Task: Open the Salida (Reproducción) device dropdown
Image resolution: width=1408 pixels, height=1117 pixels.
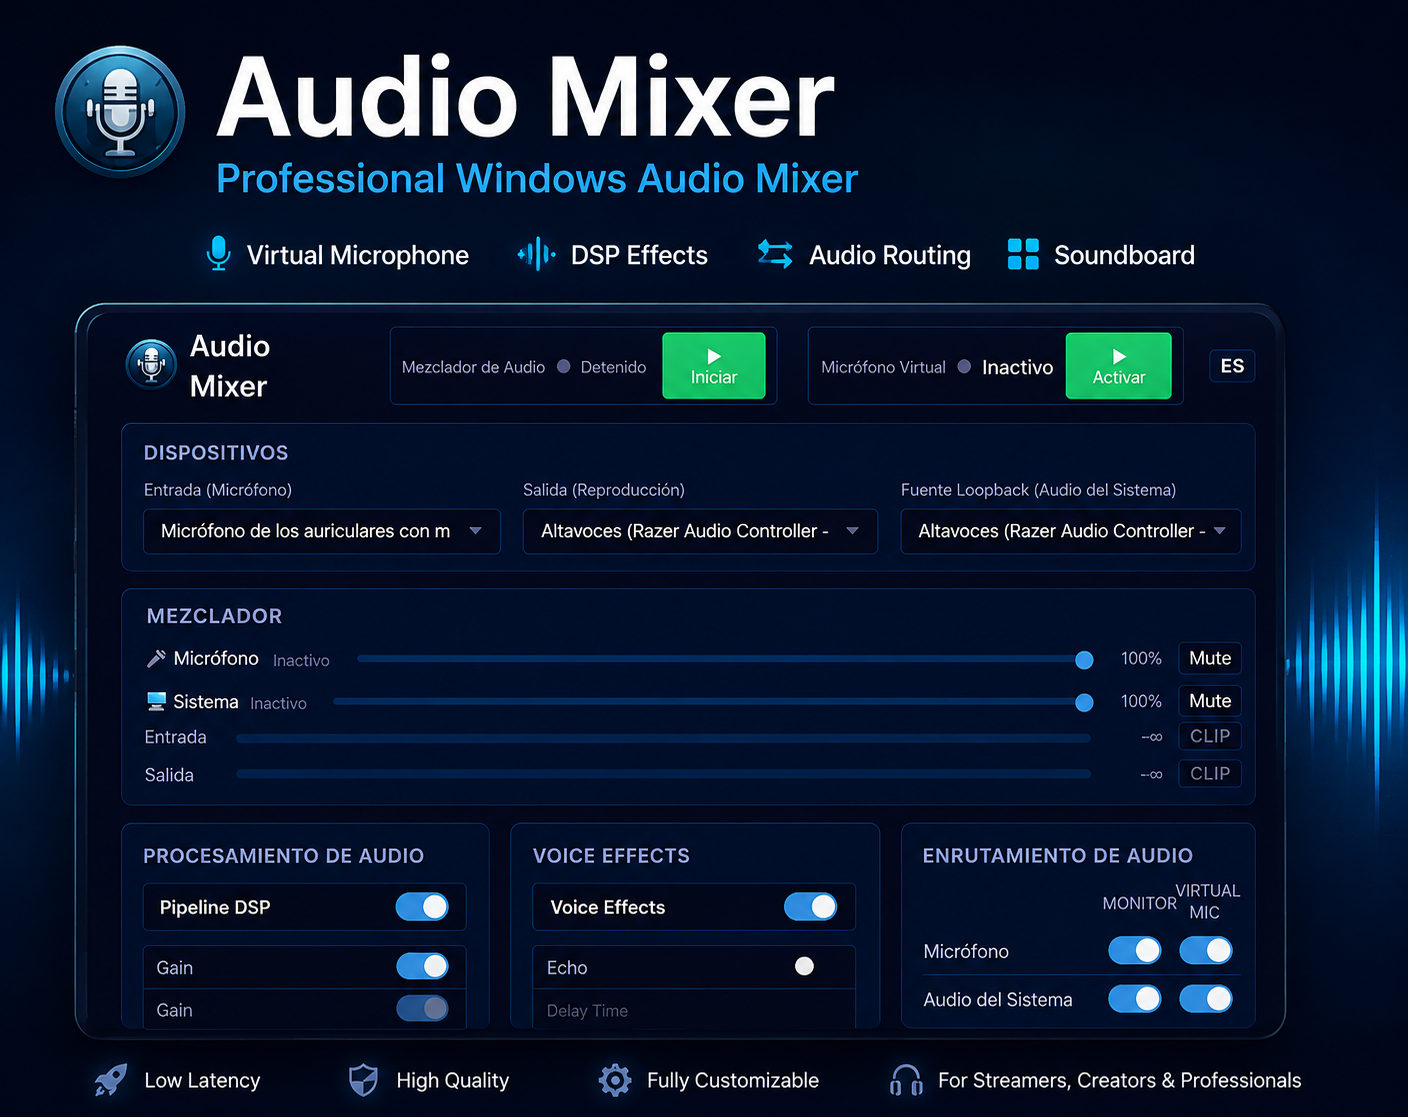Action: [x=700, y=531]
